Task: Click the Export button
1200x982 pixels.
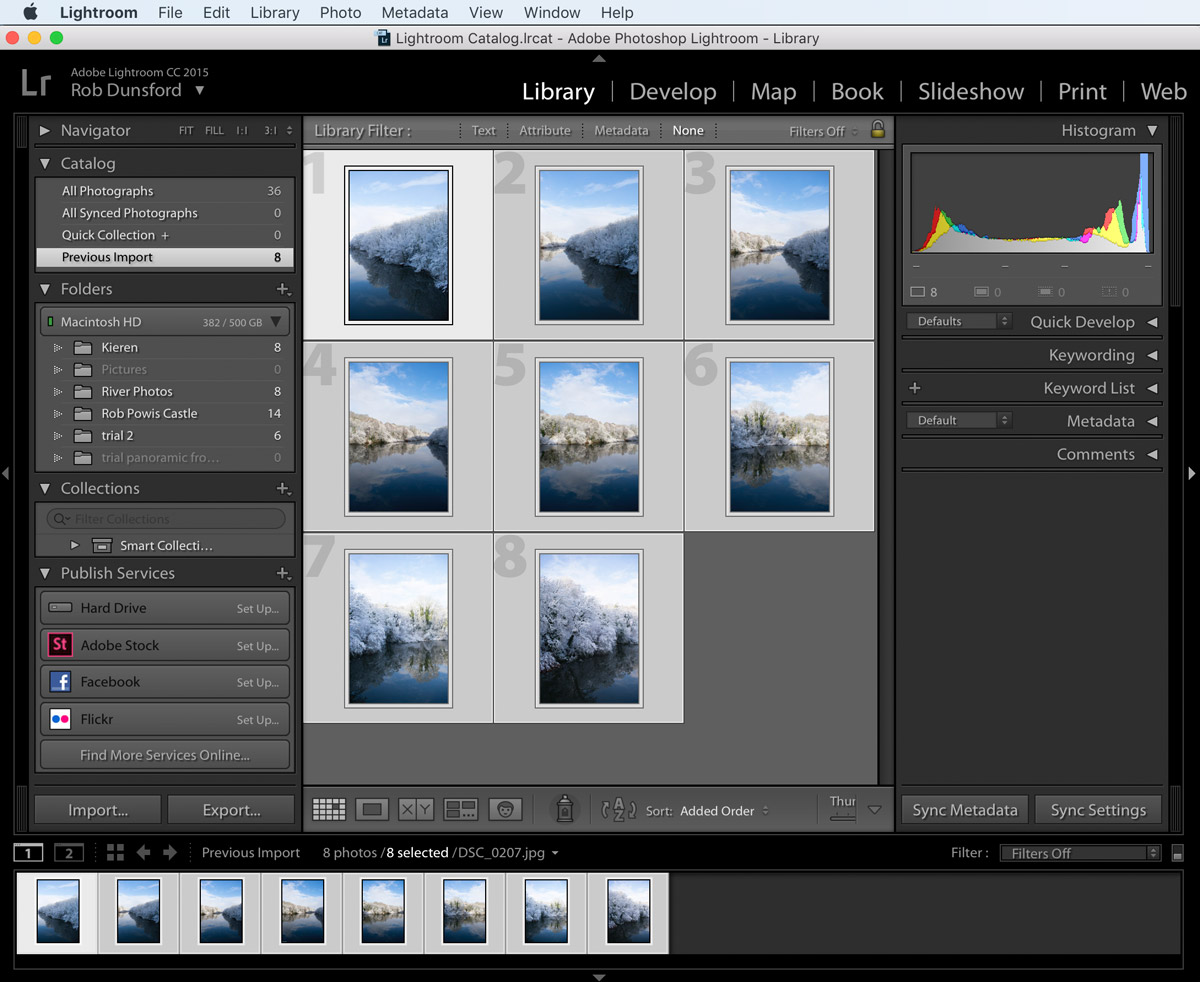Action: click(231, 809)
